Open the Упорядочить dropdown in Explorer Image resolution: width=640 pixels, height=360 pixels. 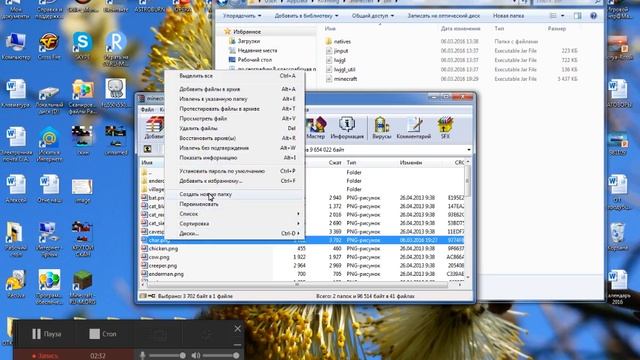click(x=242, y=16)
